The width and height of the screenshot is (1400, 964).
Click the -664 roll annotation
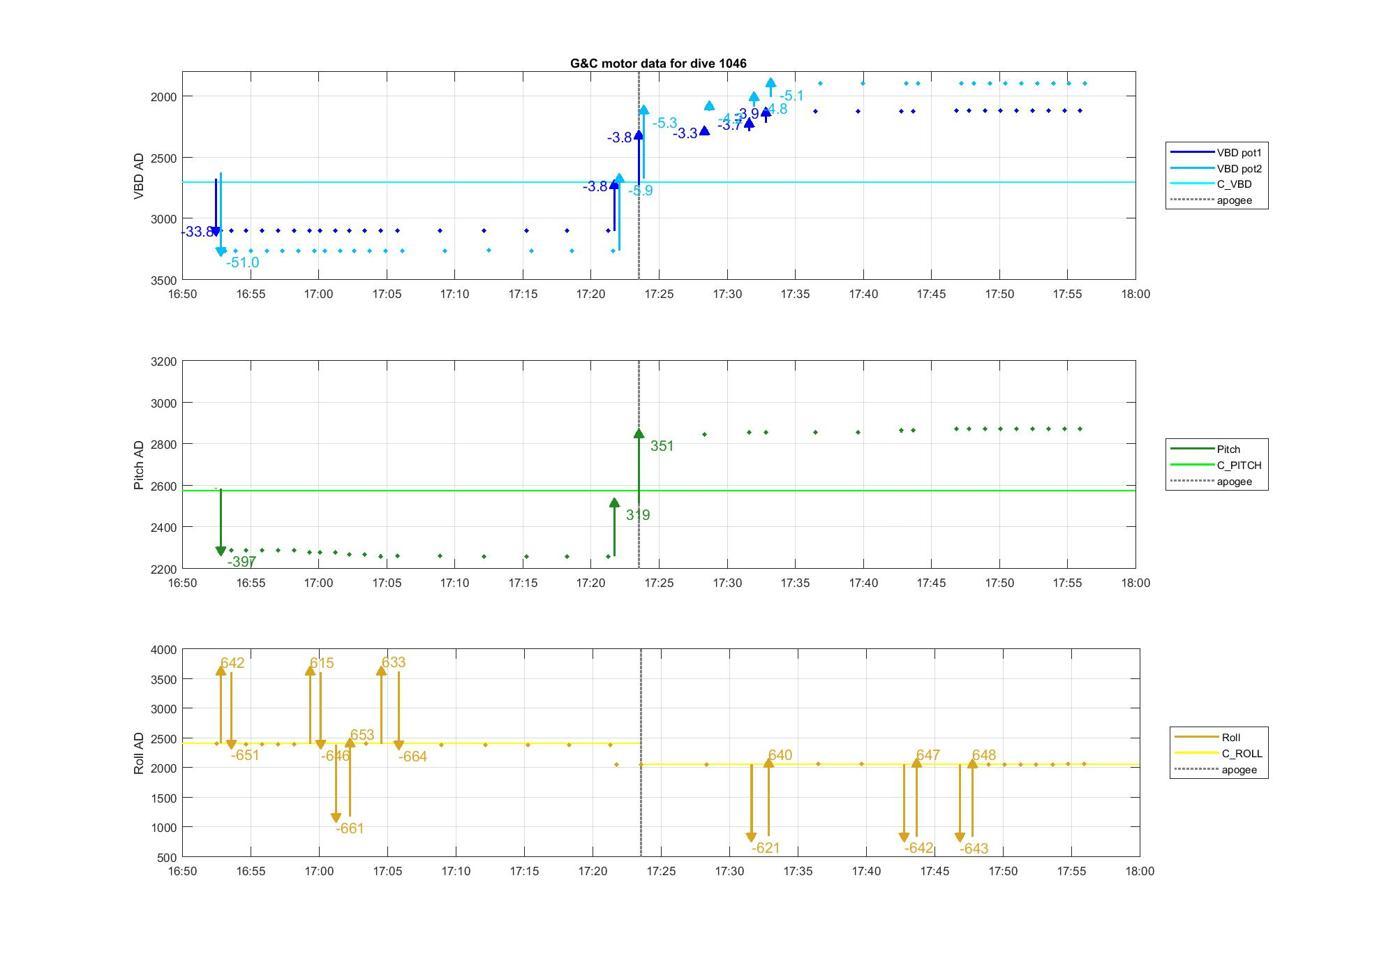point(413,756)
